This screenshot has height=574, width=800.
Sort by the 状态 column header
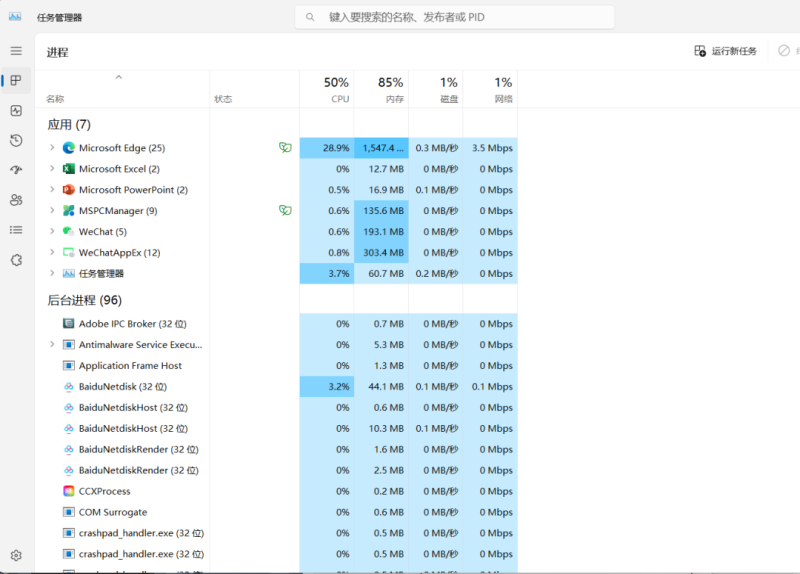(255, 90)
